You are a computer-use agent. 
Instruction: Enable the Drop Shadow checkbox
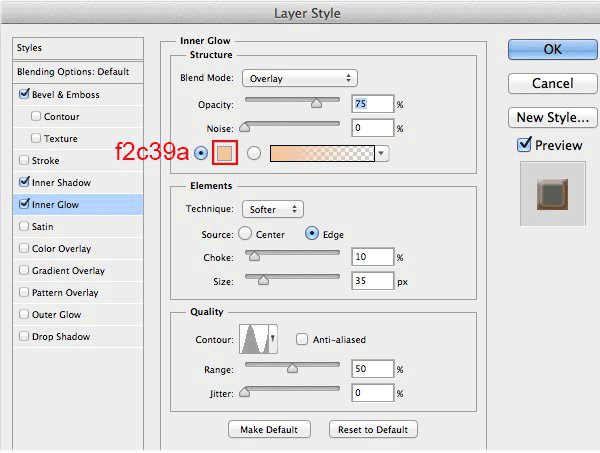tap(24, 336)
